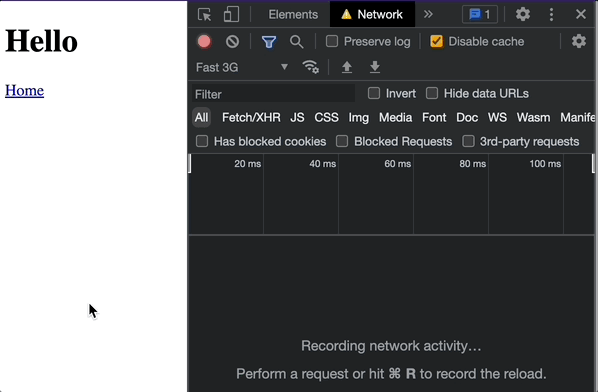Tick the Invert filter checkbox
Screen dimensions: 598x392
[x=374, y=93]
